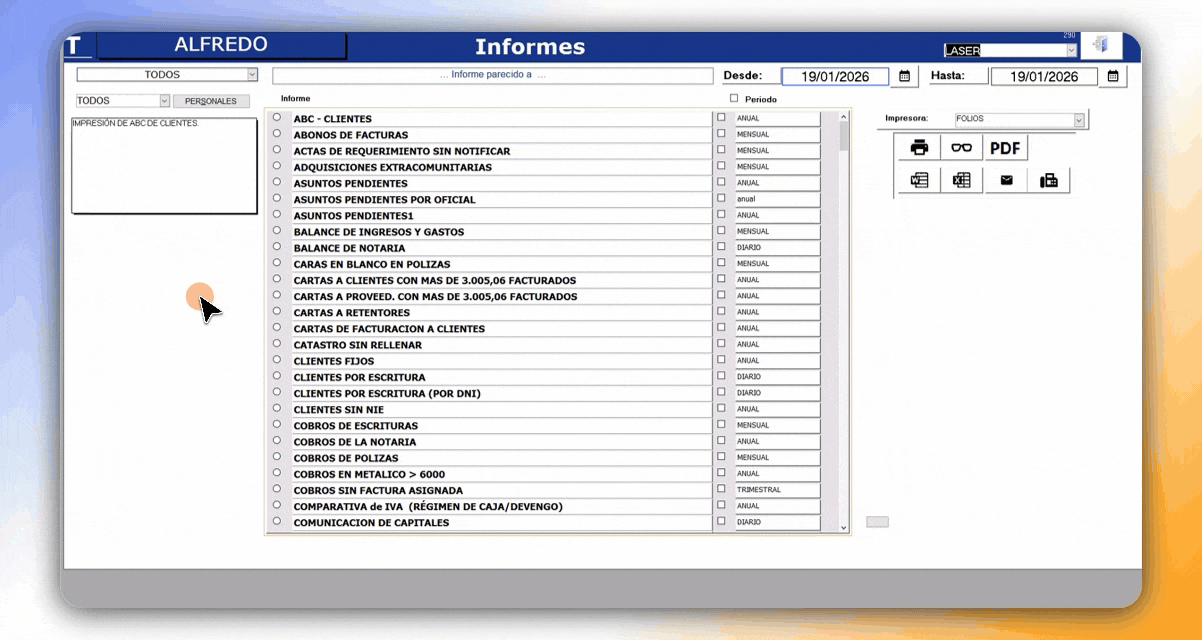Screen dimensions: 1202x640
Task: Click the printer icon to print report
Action: tap(919, 148)
